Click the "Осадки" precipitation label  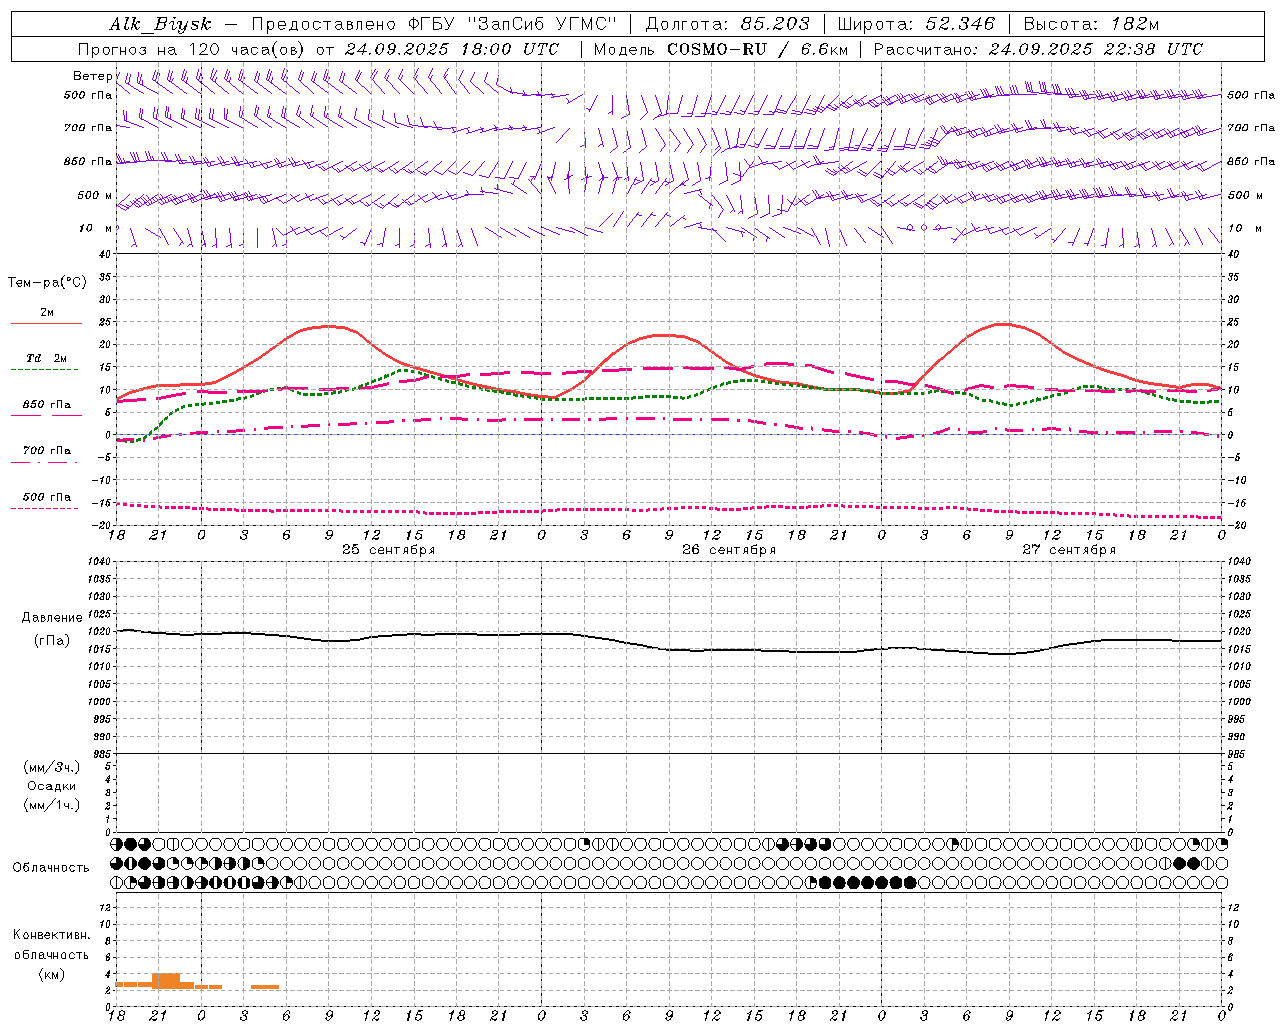(x=52, y=786)
